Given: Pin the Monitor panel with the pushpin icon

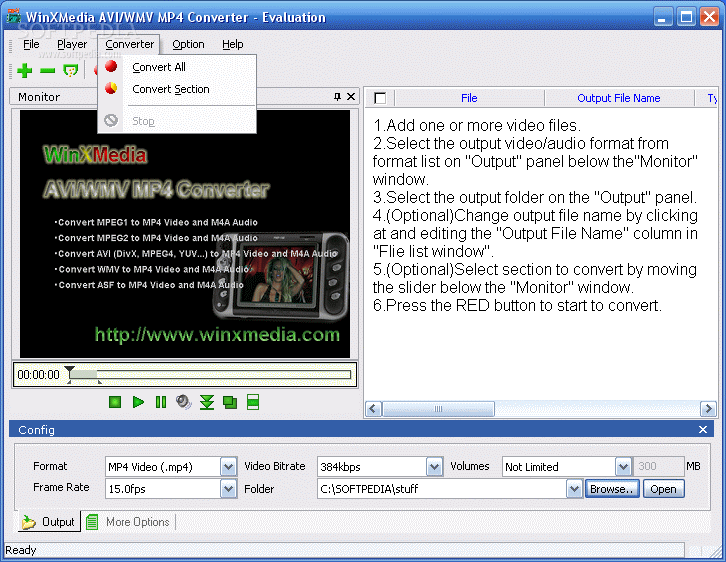Looking at the screenshot, I should pyautogui.click(x=337, y=96).
